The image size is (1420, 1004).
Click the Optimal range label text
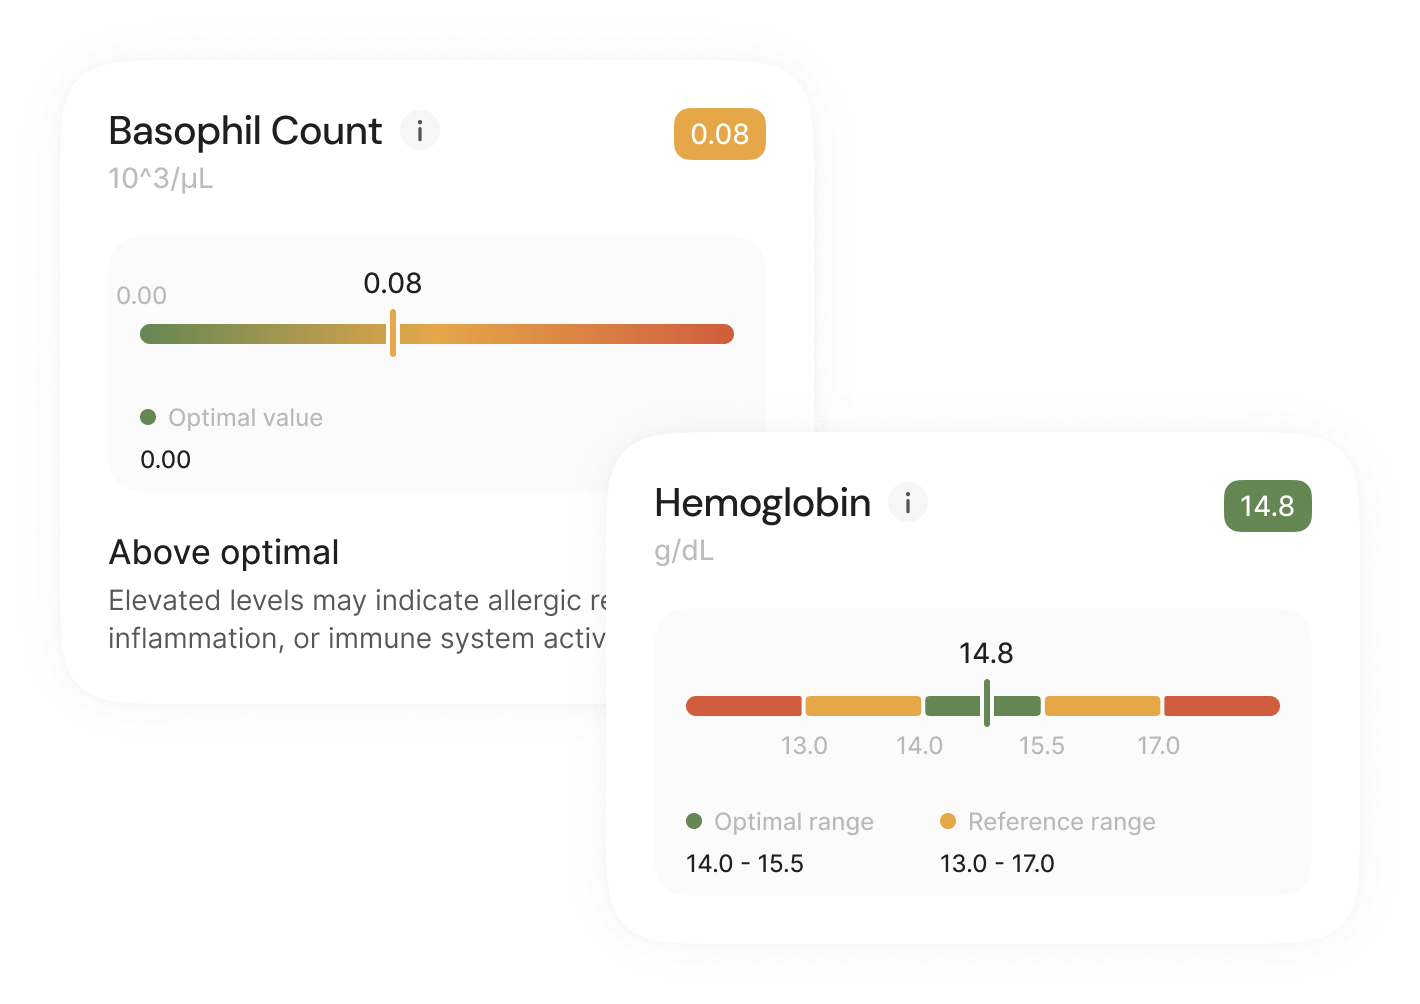tap(794, 822)
